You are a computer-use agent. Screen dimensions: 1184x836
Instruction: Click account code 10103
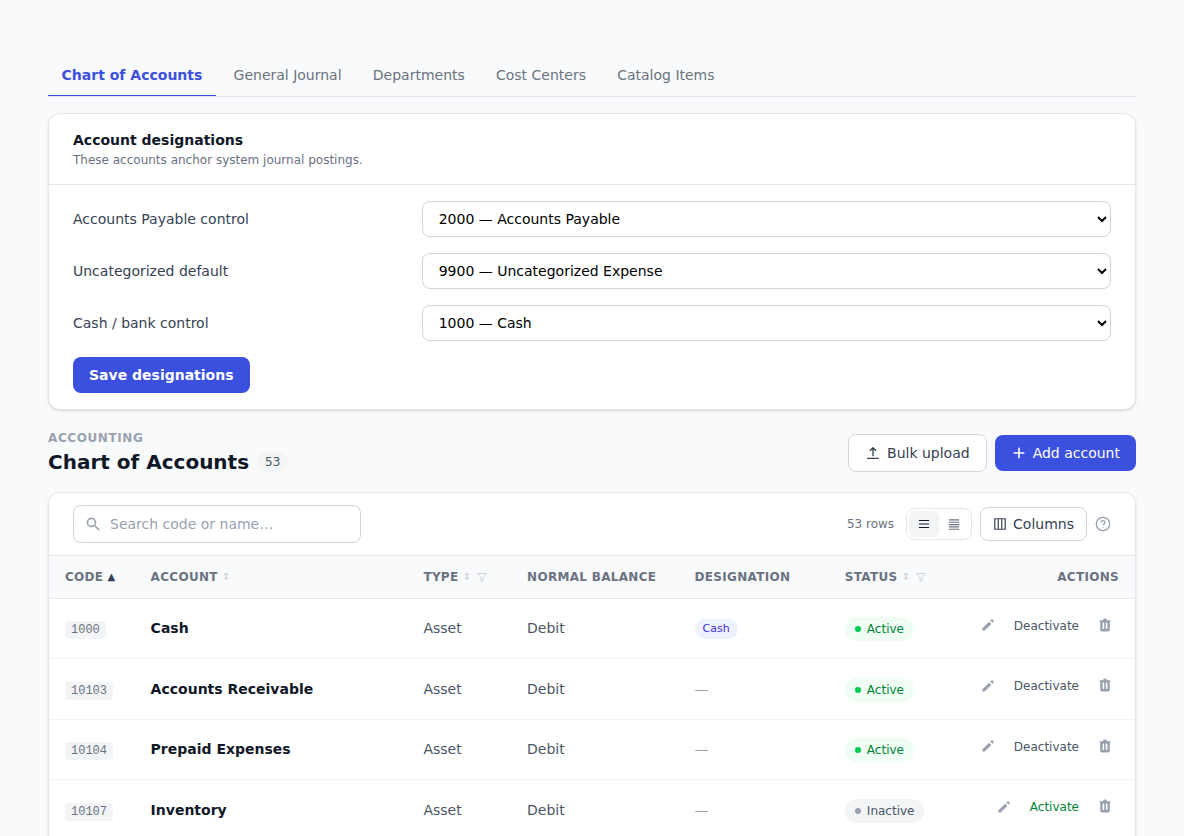pos(89,689)
